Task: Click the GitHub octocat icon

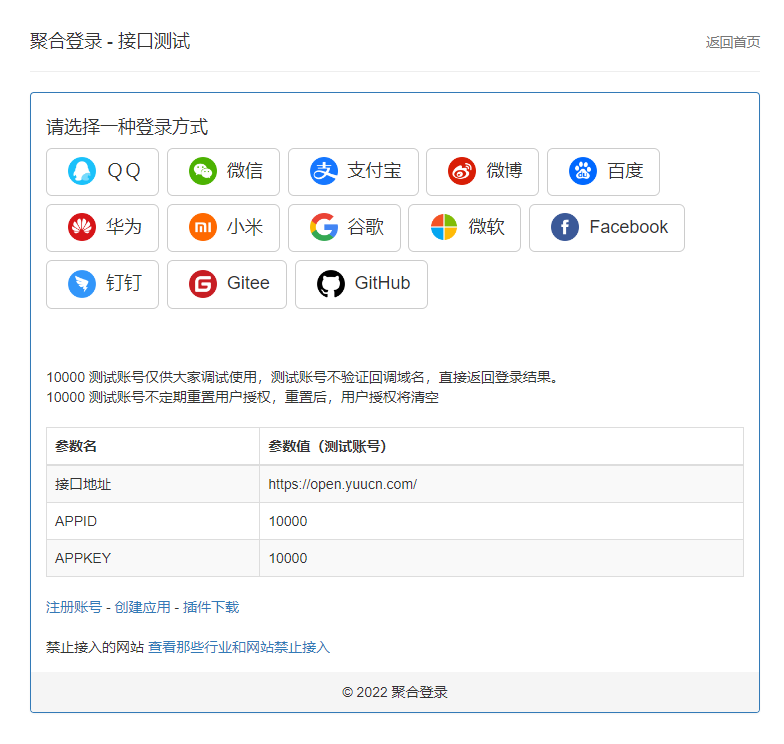Action: 331,284
